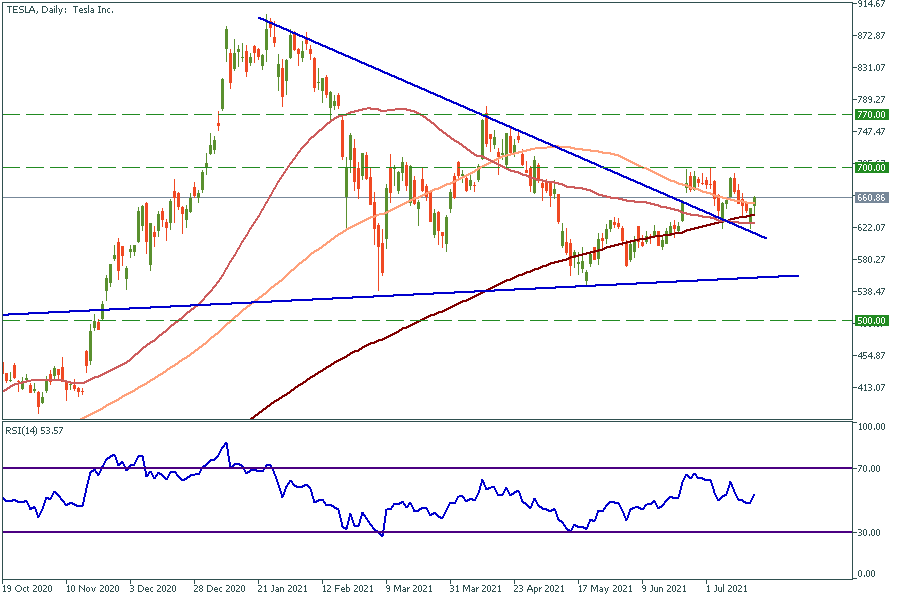Click the TESLA, Daily chart title
This screenshot has width=900, height=600.
coord(56,9)
